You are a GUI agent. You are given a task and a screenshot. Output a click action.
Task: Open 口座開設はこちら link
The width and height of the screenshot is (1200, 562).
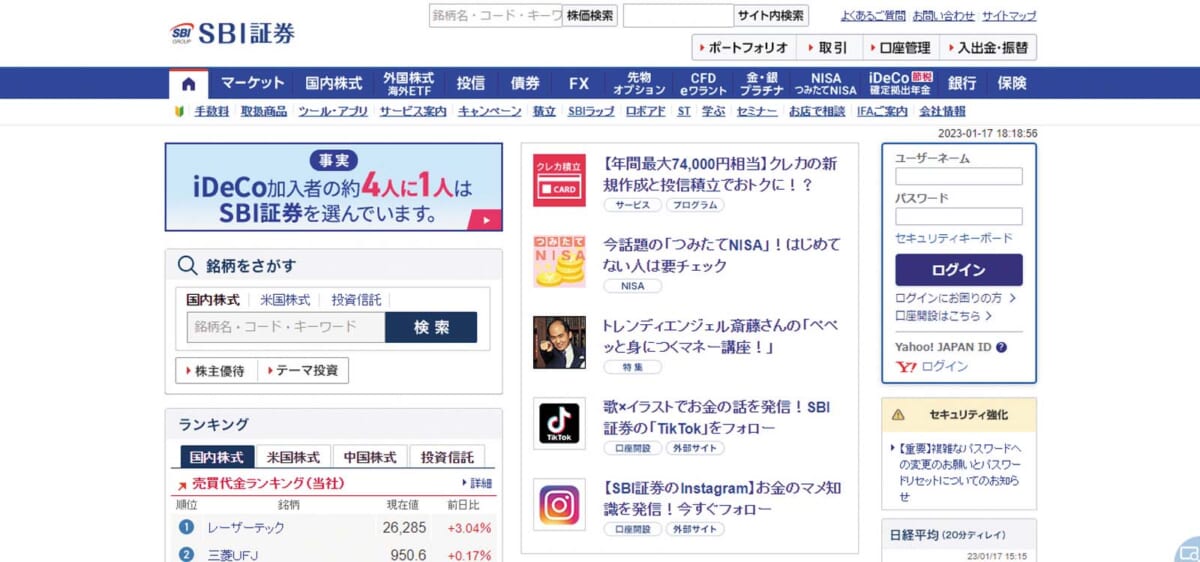pos(943,315)
